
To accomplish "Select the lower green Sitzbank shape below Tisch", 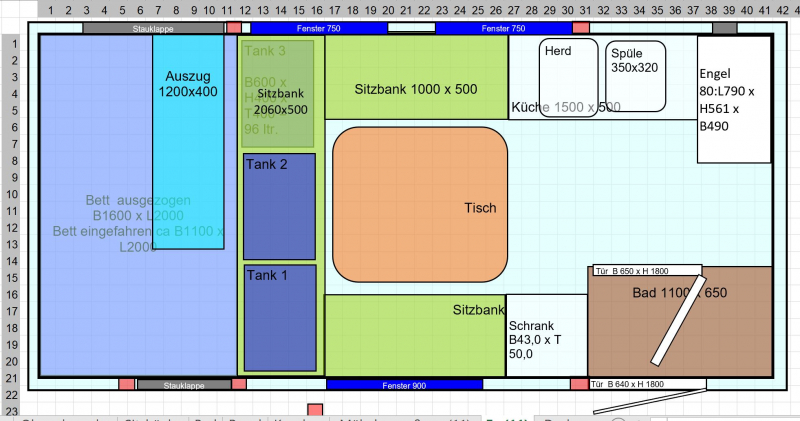I will tap(415, 335).
